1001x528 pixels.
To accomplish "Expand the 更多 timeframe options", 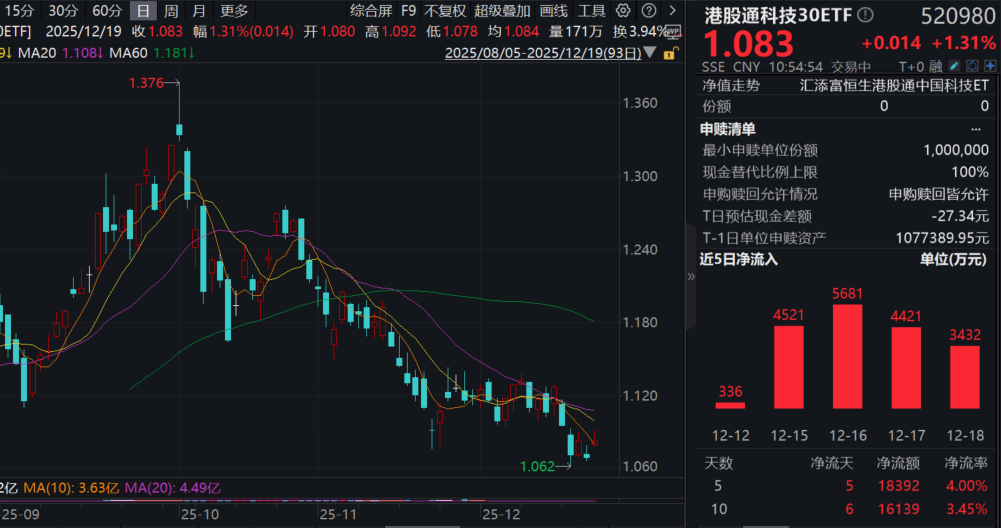I will pos(234,11).
